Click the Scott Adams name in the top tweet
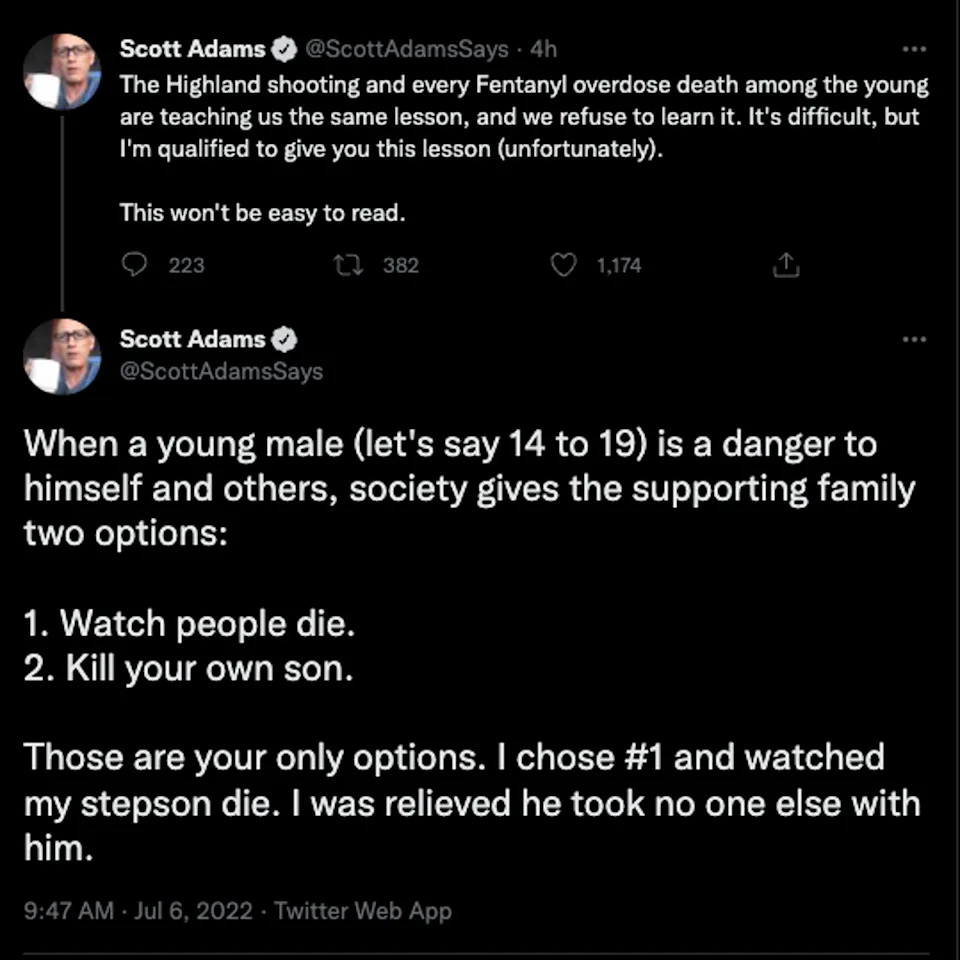This screenshot has width=960, height=960. [192, 48]
